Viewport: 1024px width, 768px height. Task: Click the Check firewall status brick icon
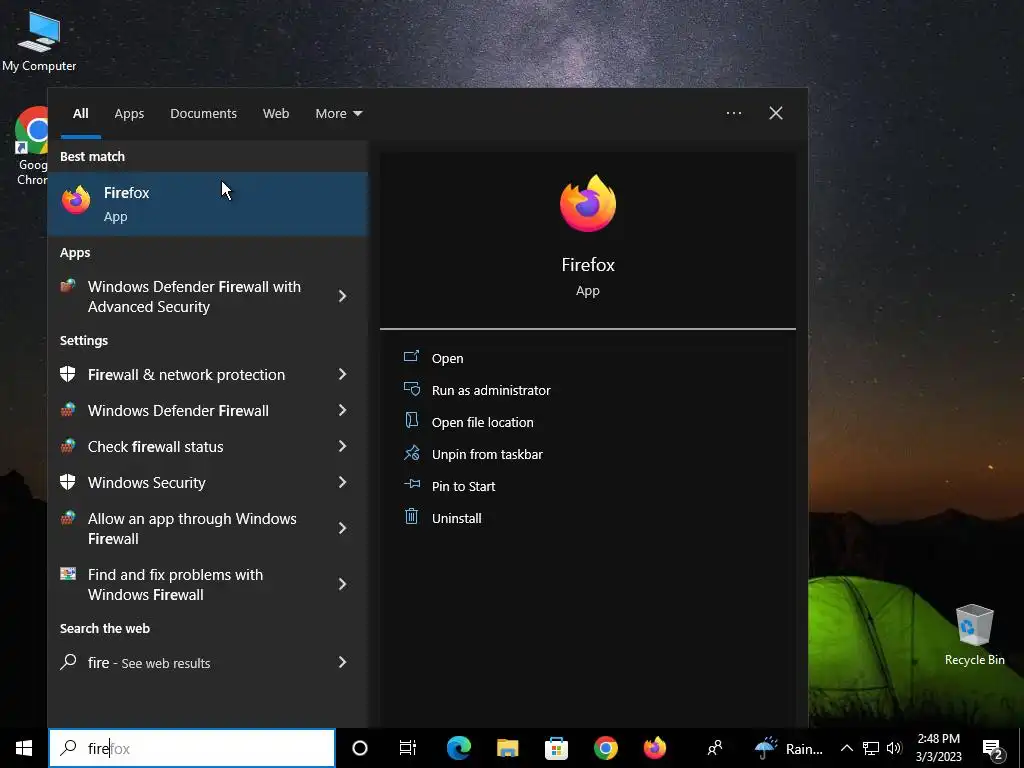coord(68,445)
